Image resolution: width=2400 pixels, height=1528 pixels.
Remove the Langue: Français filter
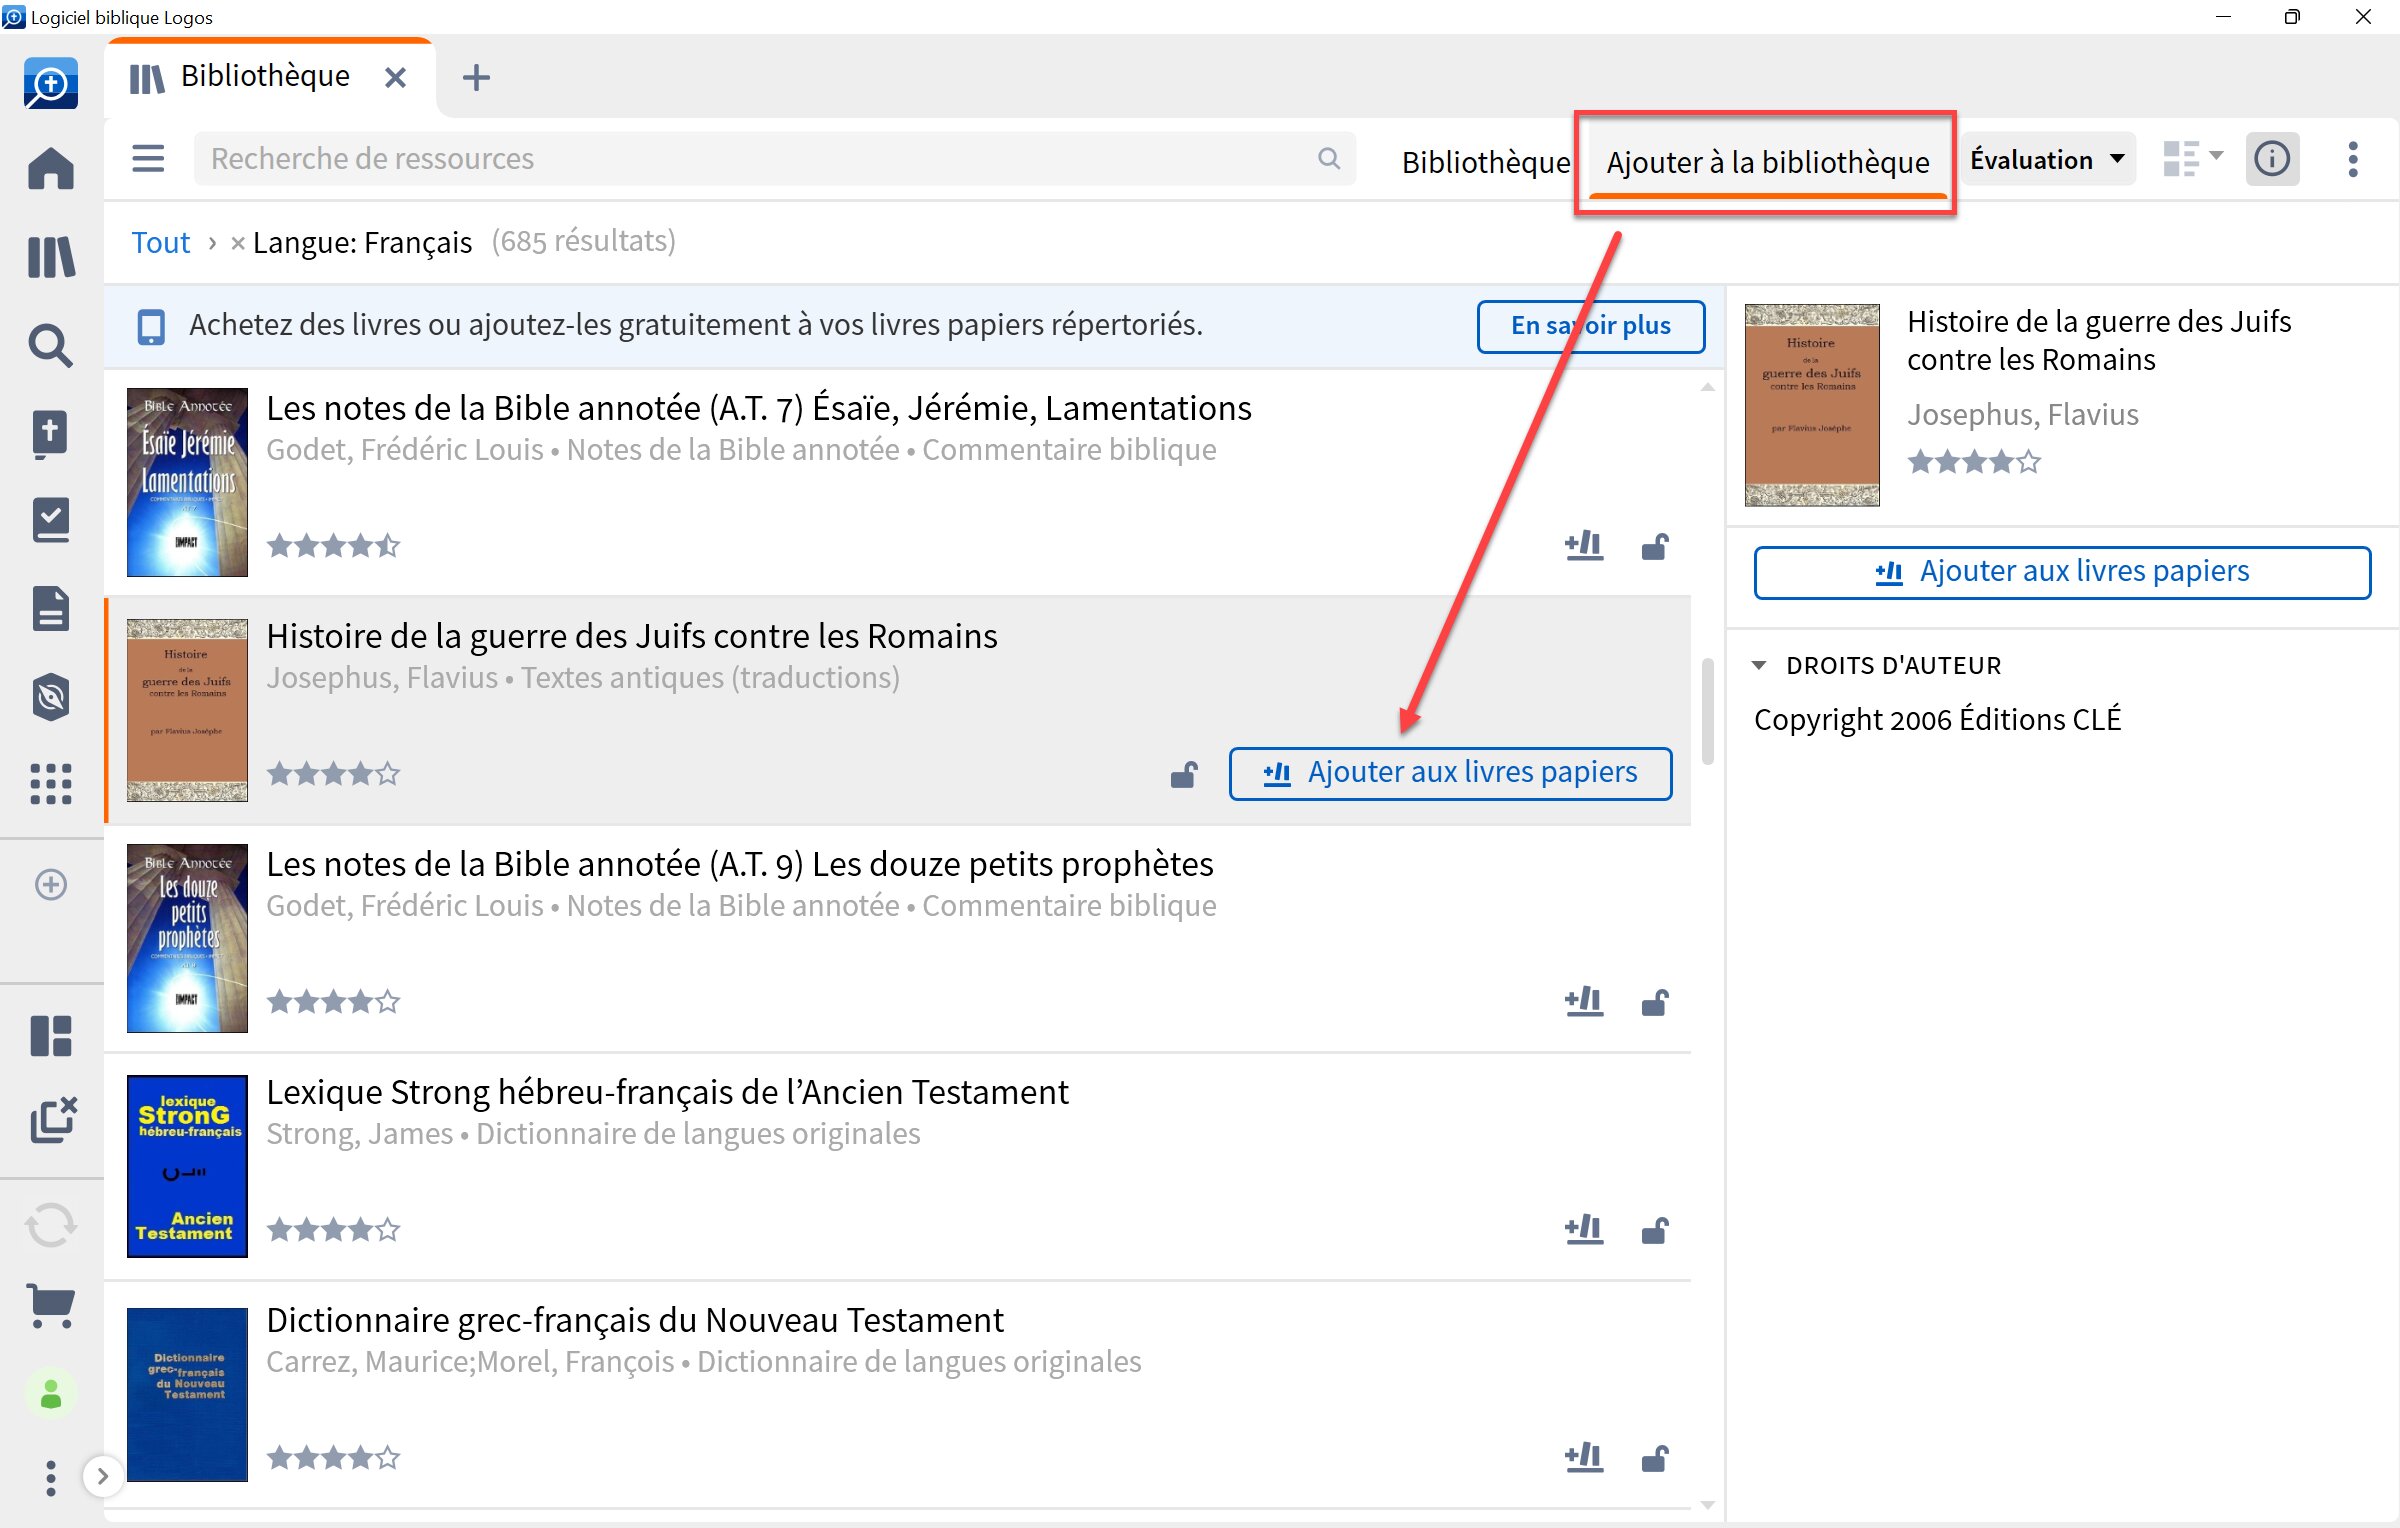coord(237,243)
